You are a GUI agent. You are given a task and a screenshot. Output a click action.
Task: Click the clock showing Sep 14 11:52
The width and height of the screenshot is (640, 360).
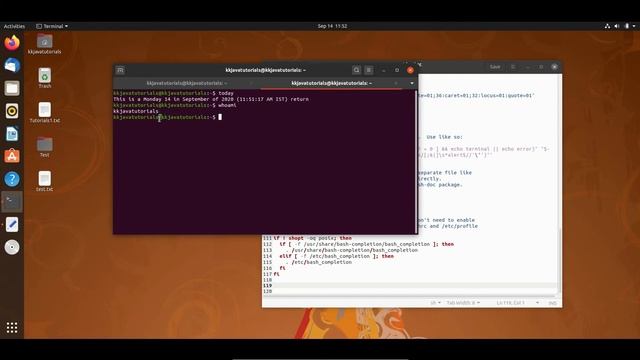tap(332, 26)
